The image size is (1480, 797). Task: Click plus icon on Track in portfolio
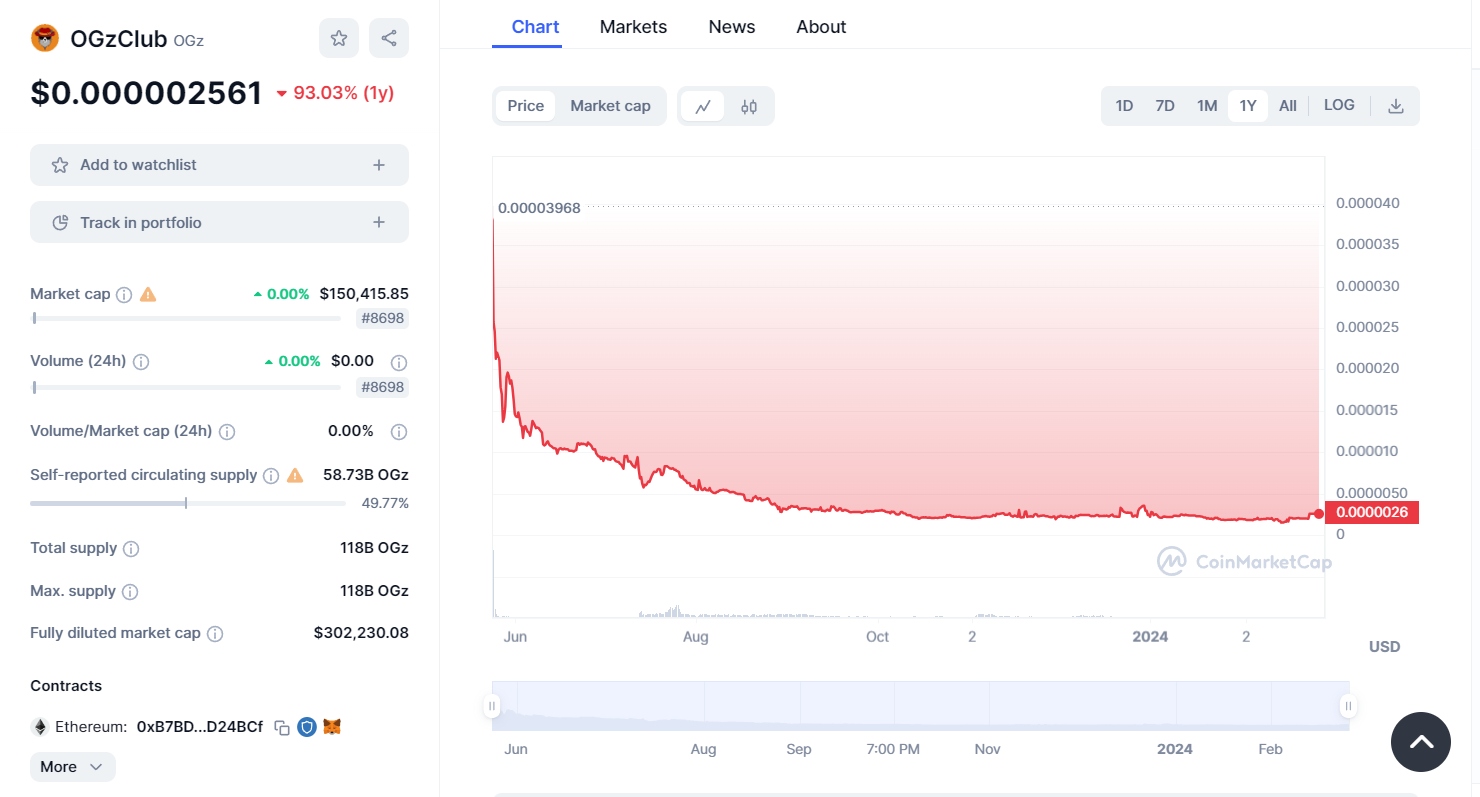(379, 223)
